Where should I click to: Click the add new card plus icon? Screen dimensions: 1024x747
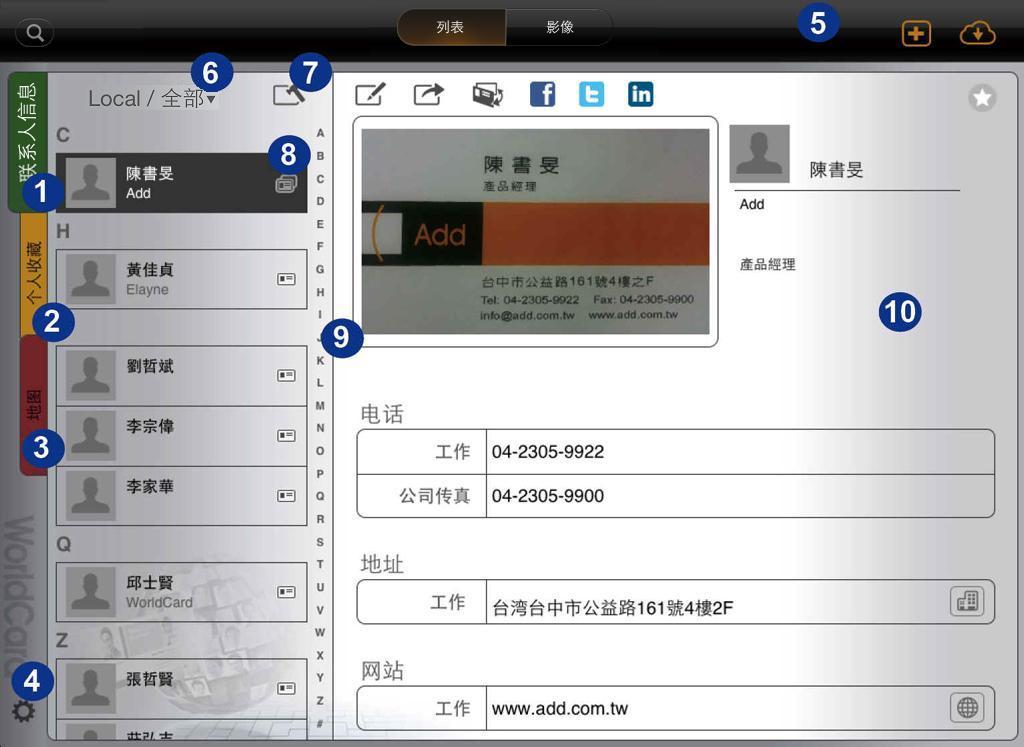pos(916,33)
